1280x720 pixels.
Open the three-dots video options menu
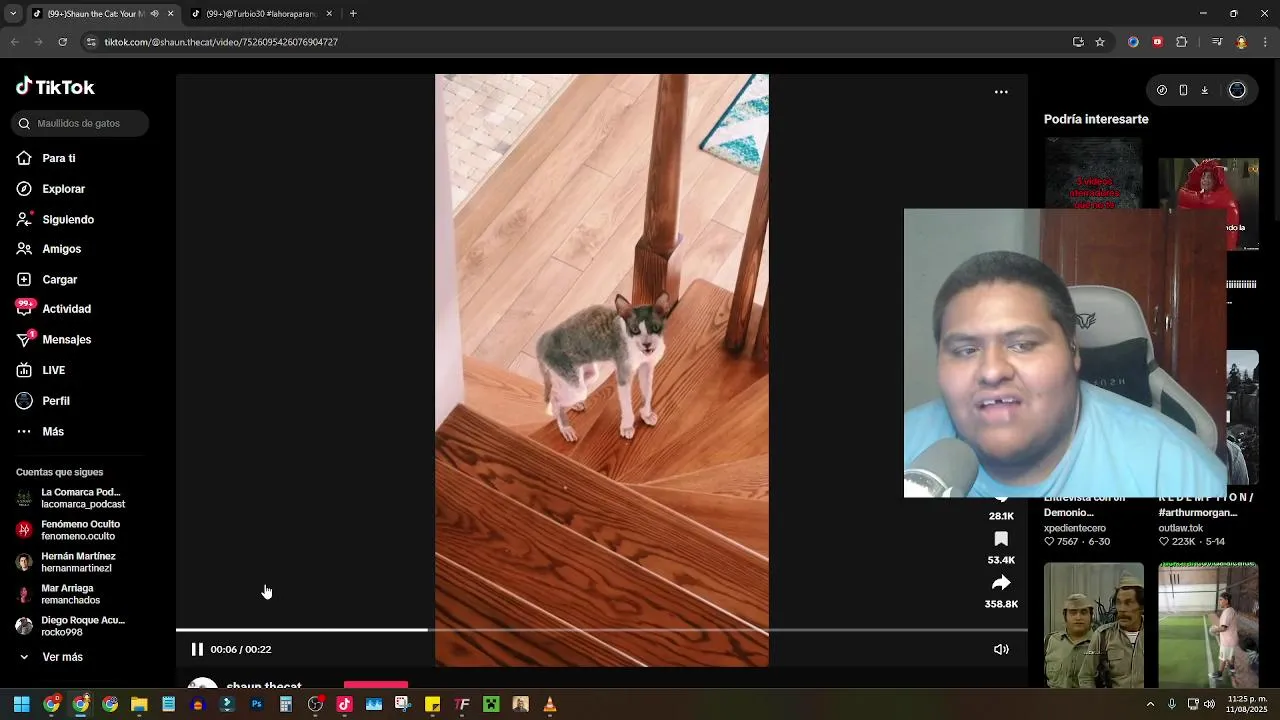[x=1001, y=92]
